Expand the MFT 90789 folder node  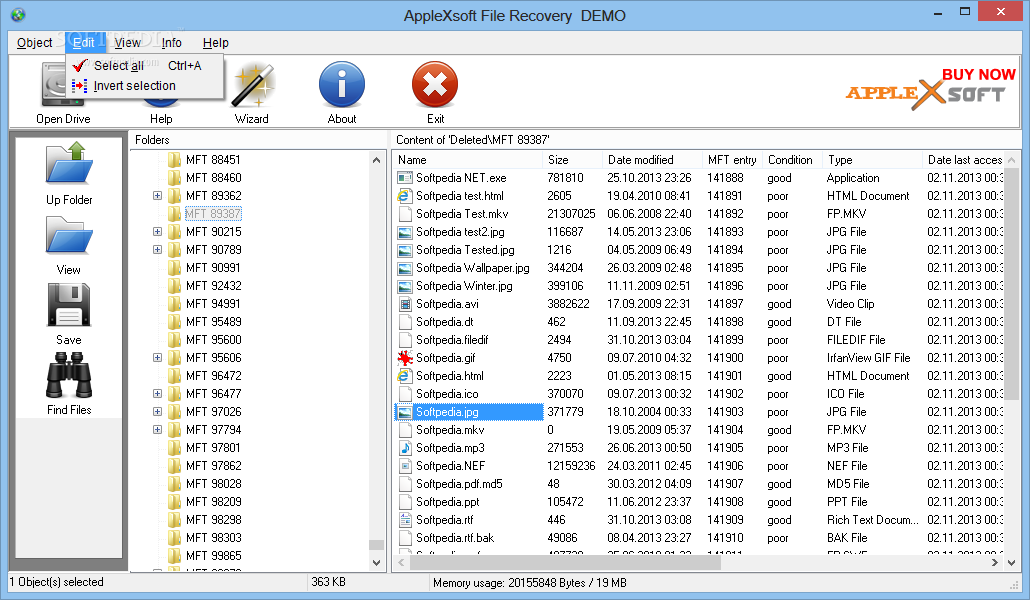(157, 250)
